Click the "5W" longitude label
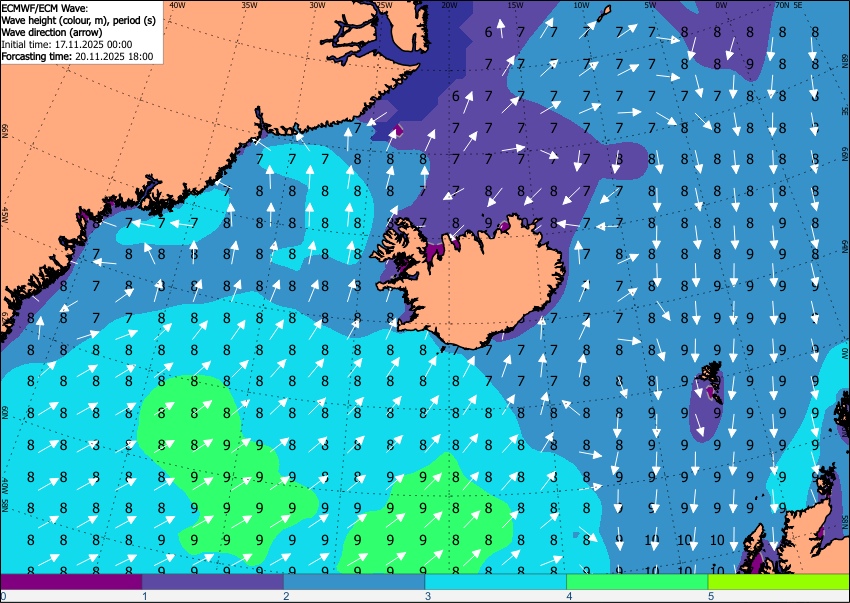The height and width of the screenshot is (603, 850). coord(651,5)
